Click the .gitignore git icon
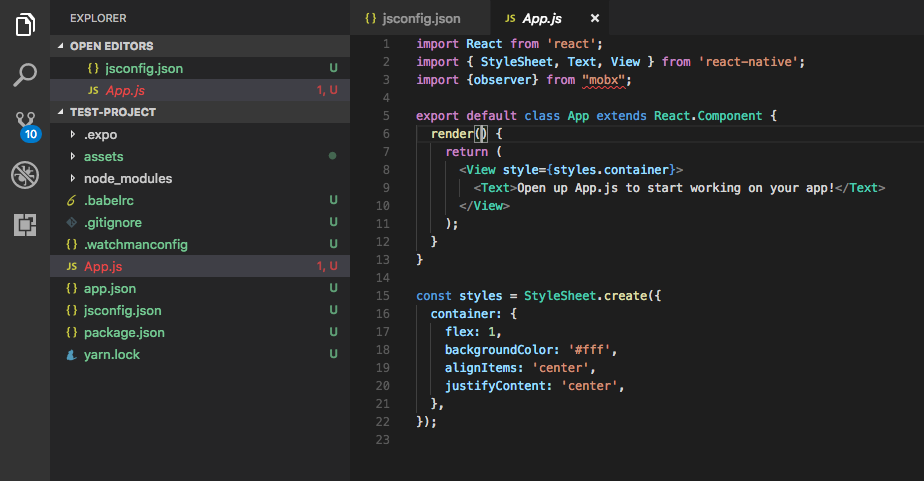The image size is (924, 481). pyautogui.click(x=71, y=222)
